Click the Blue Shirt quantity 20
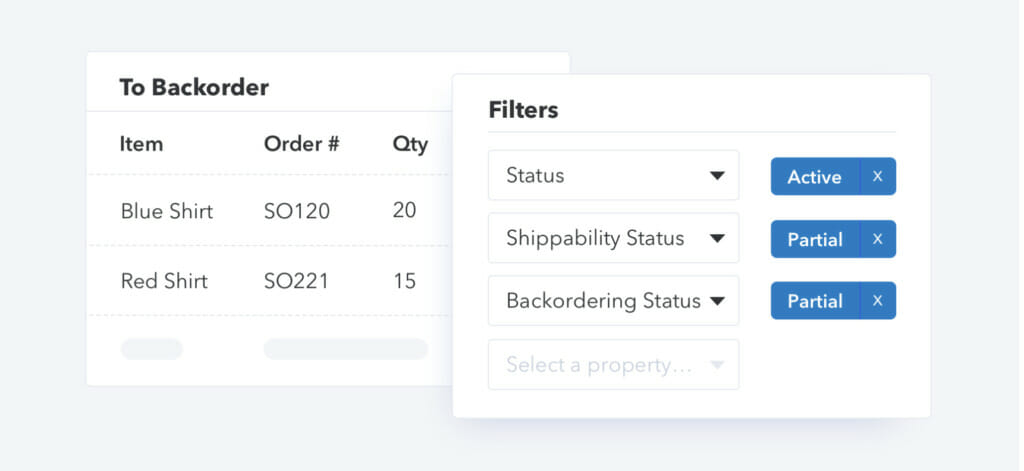Viewport: 1024px width, 471px height. coord(404,211)
